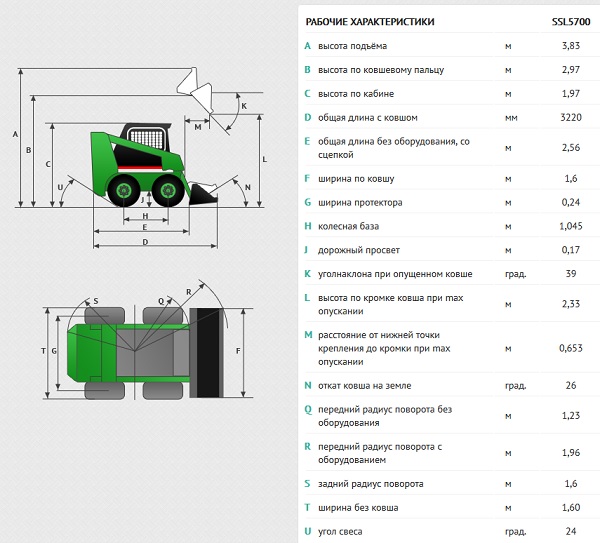Select 'высота по кромке ковша при max опускании'
The image size is (600, 543).
point(391,304)
